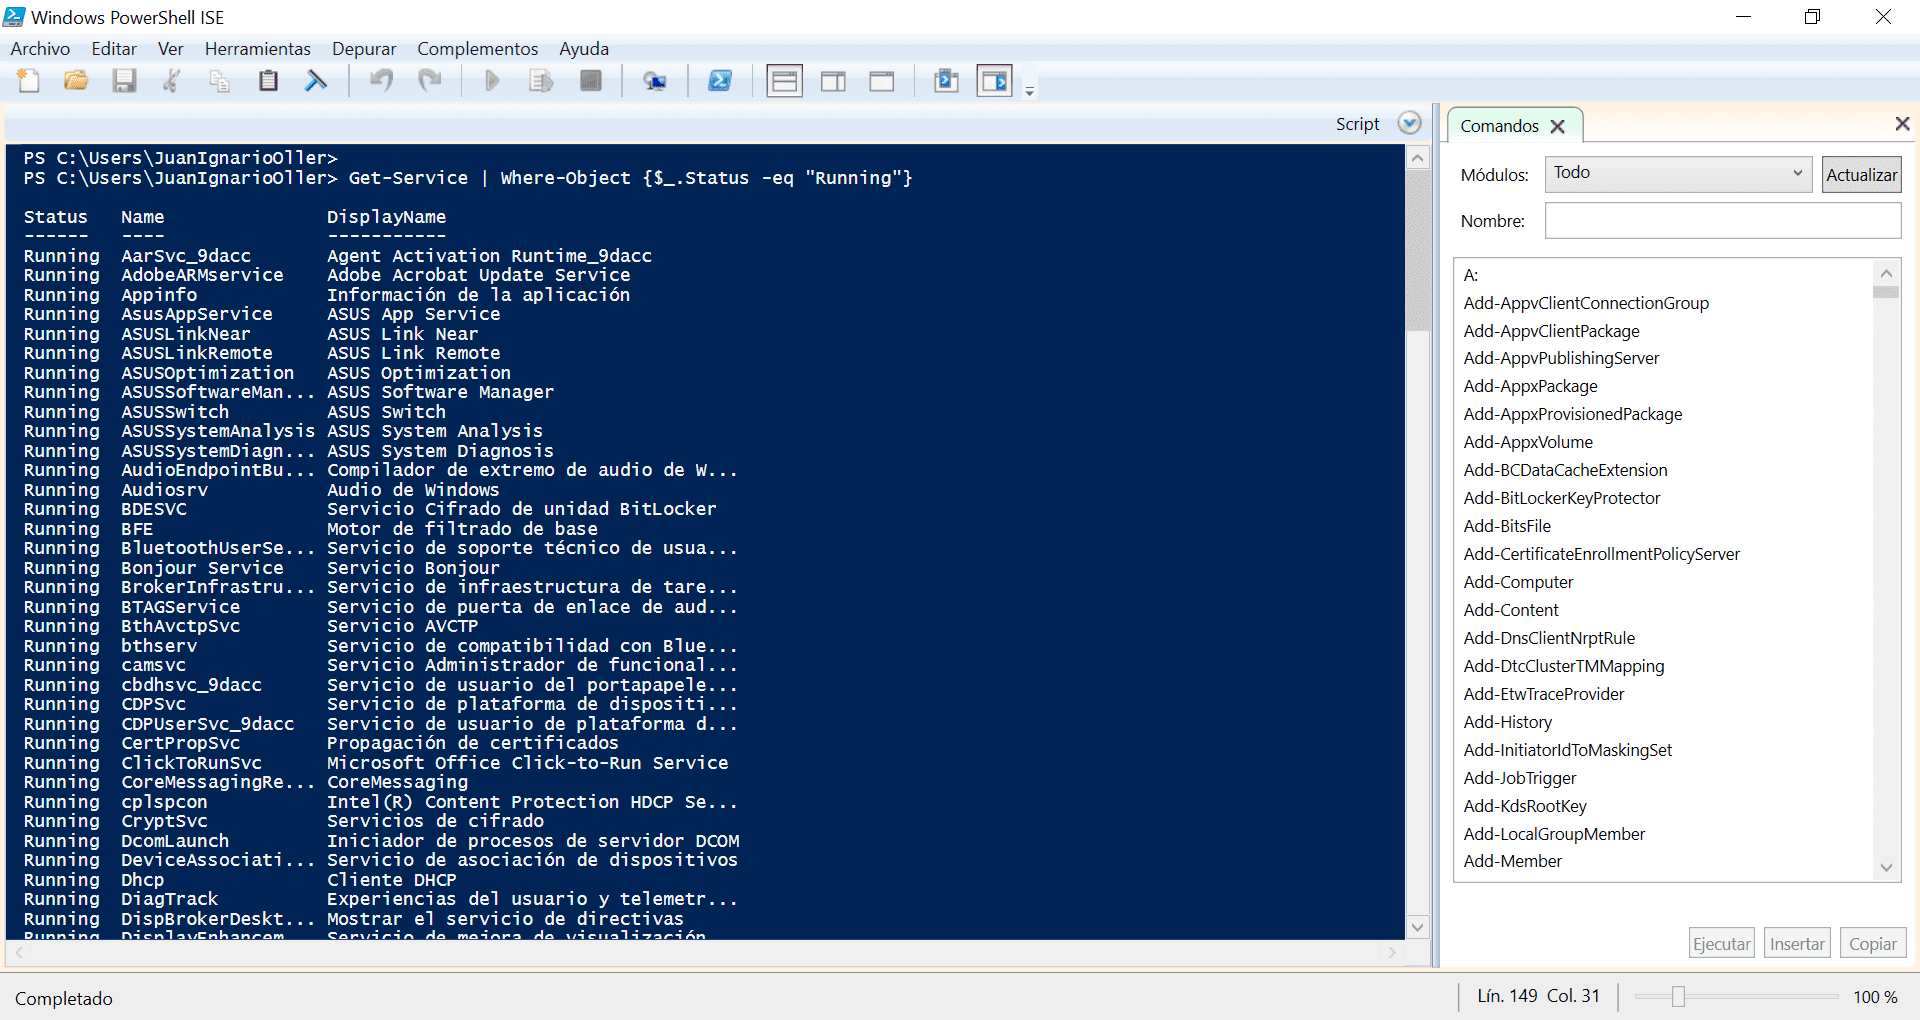This screenshot has height=1020, width=1920.
Task: Paste from clipboard toolbar icon
Action: (x=268, y=81)
